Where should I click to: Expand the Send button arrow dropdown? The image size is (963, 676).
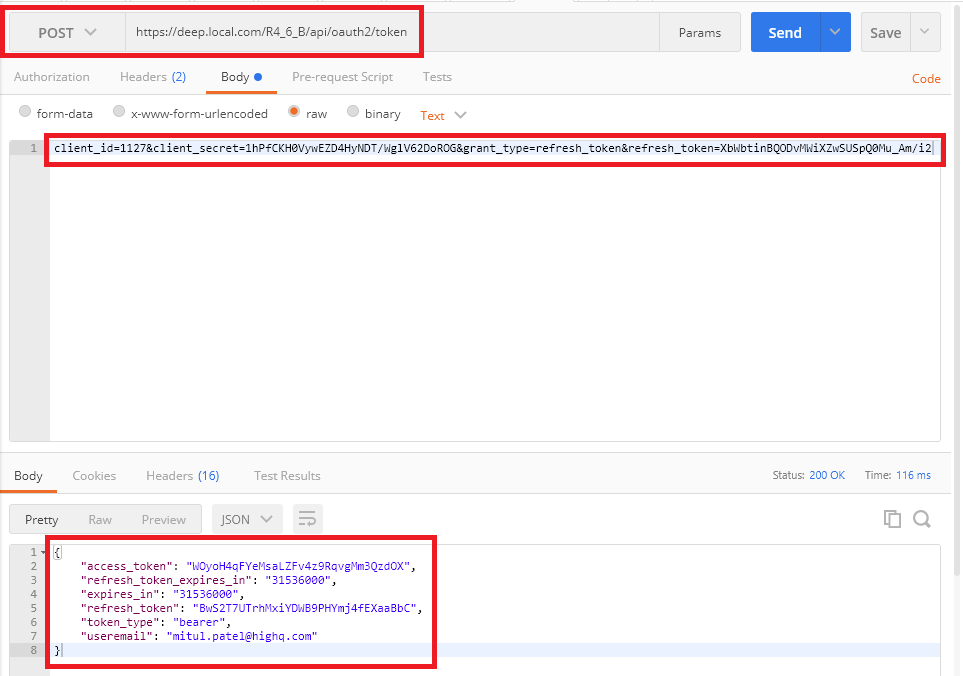click(835, 32)
